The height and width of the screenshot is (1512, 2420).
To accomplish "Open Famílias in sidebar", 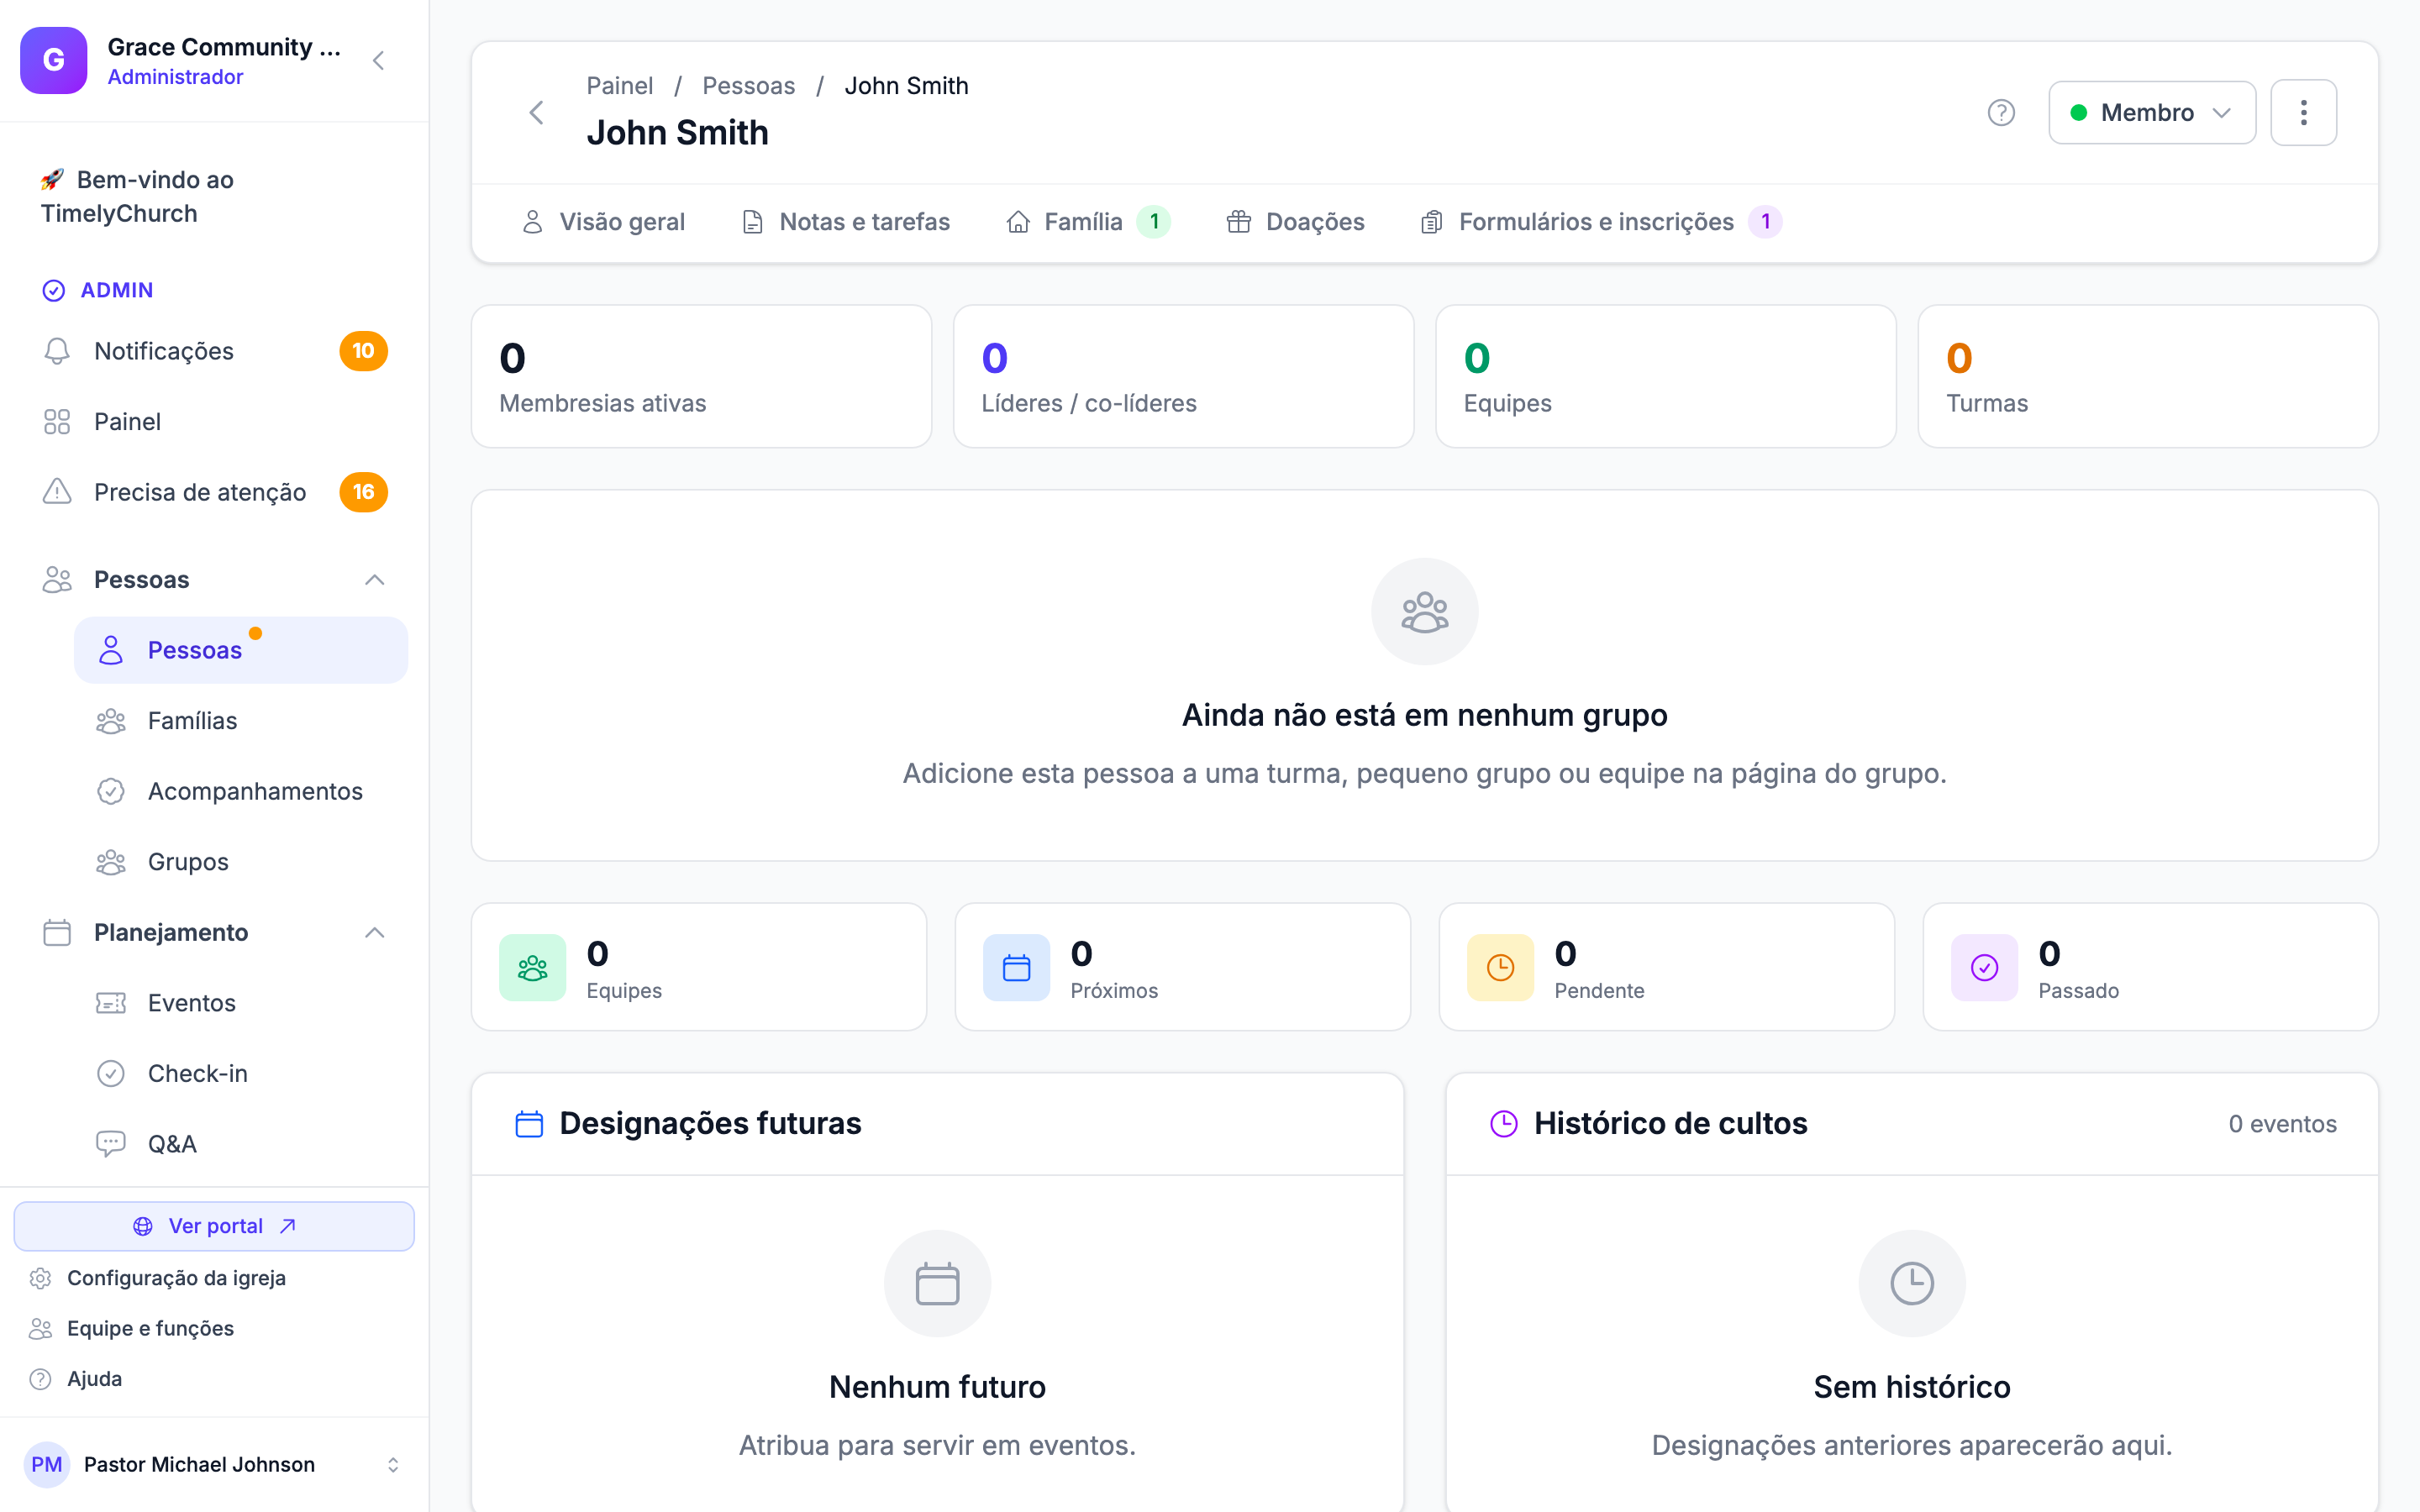I will pos(241,721).
